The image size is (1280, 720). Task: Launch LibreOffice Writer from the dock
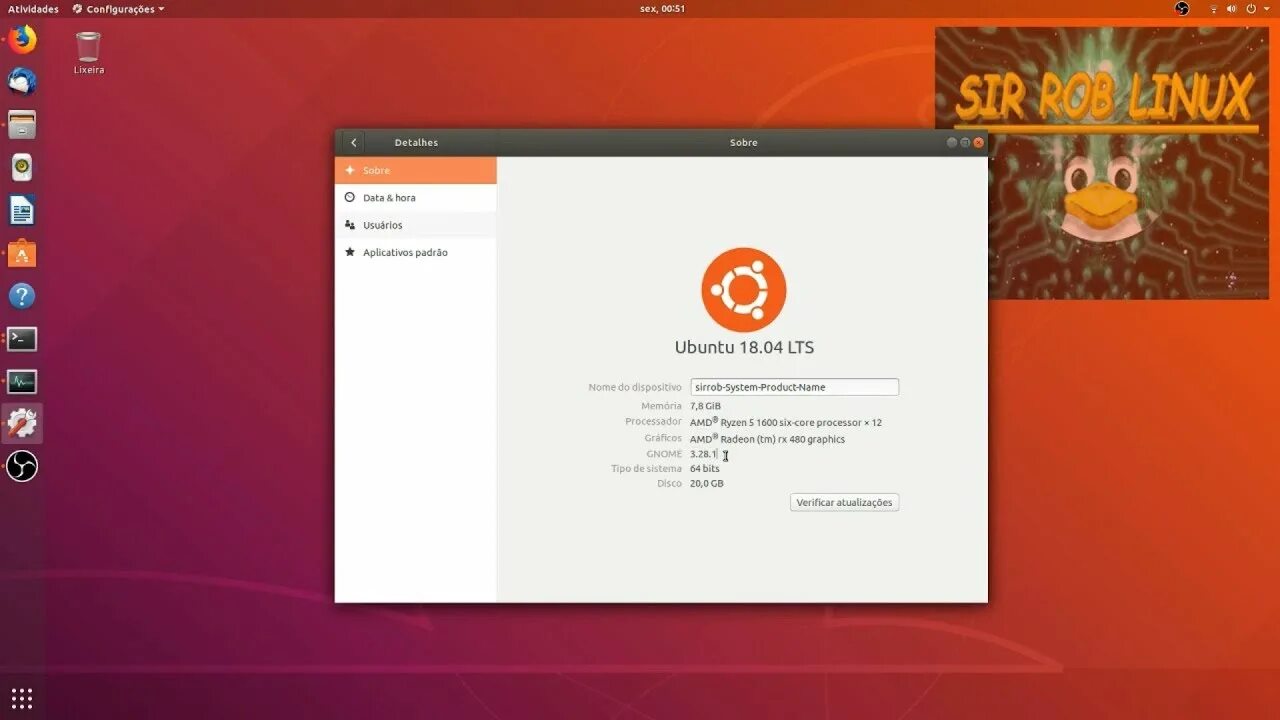coord(22,210)
